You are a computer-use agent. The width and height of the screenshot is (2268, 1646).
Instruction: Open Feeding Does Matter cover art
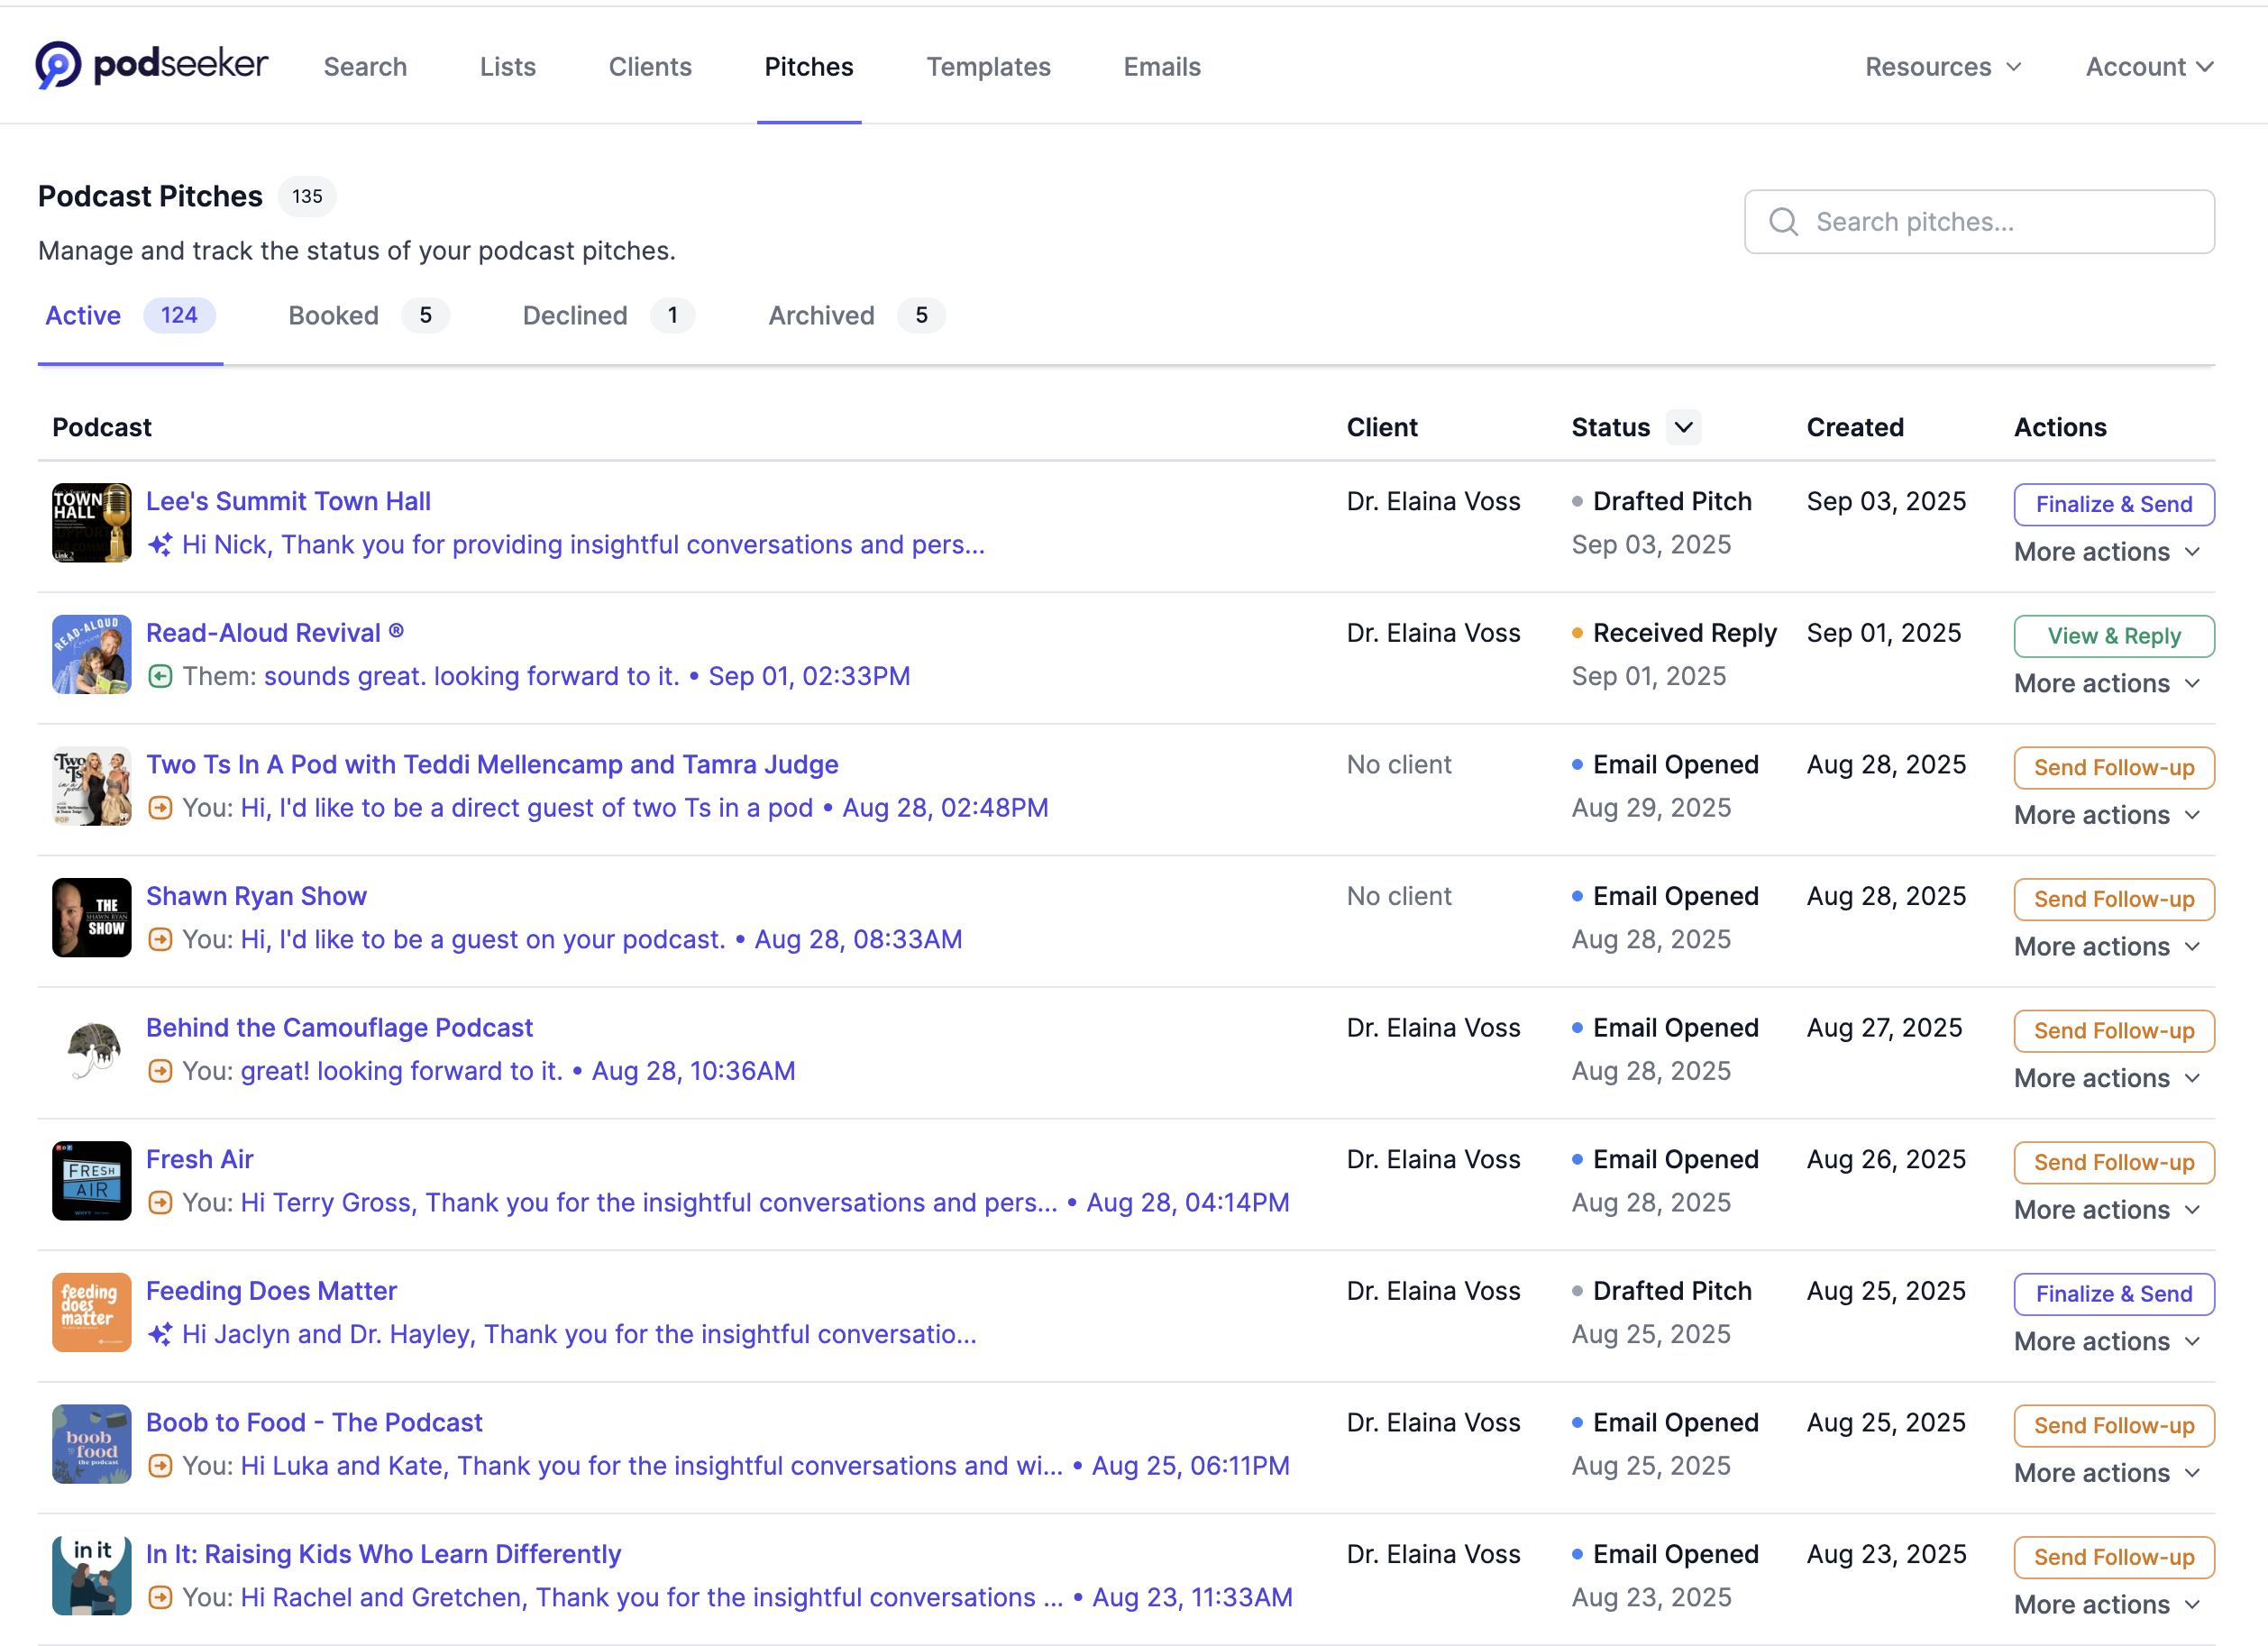[x=92, y=1313]
